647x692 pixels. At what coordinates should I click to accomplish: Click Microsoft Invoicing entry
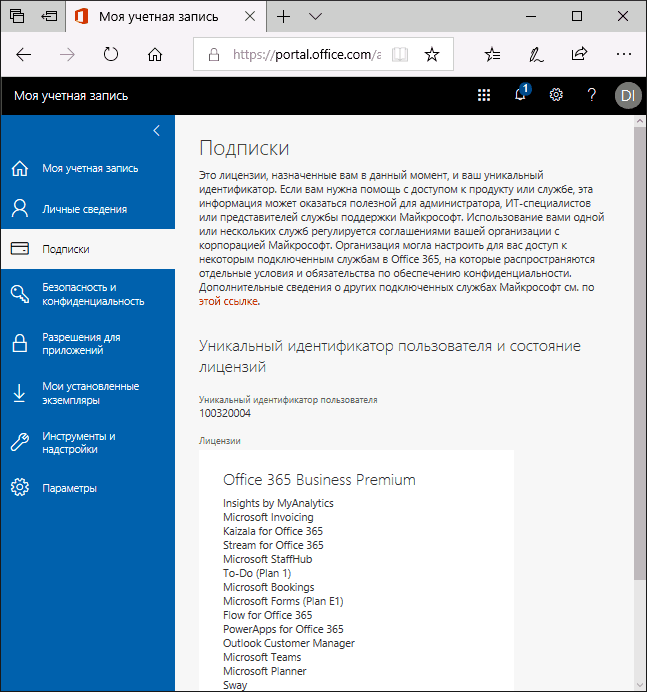(268, 517)
